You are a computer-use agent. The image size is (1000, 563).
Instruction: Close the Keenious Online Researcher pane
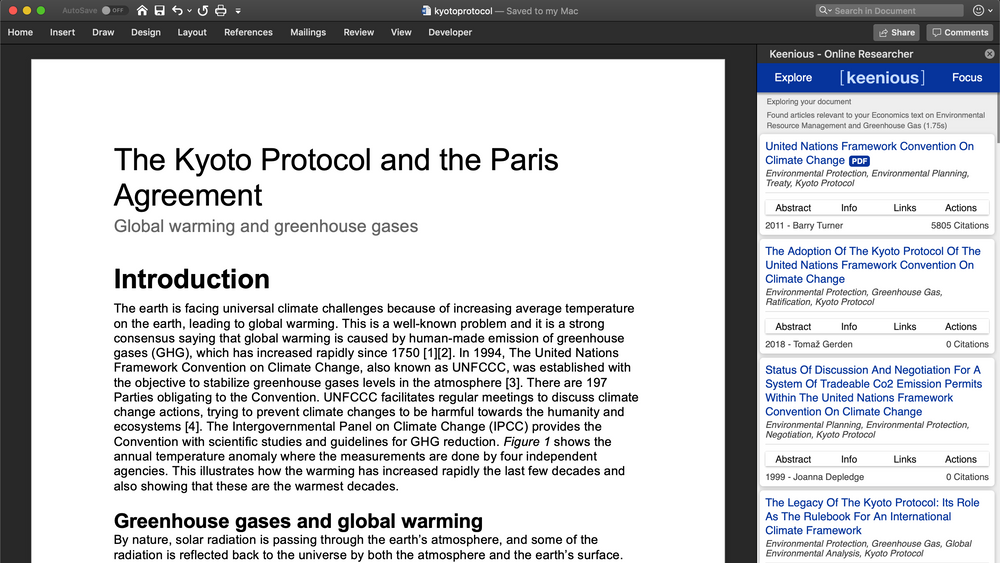pyautogui.click(x=989, y=54)
